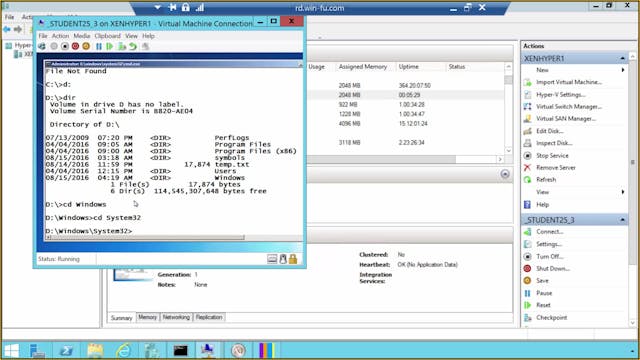Click the blue Help icon in Actions

527,204
